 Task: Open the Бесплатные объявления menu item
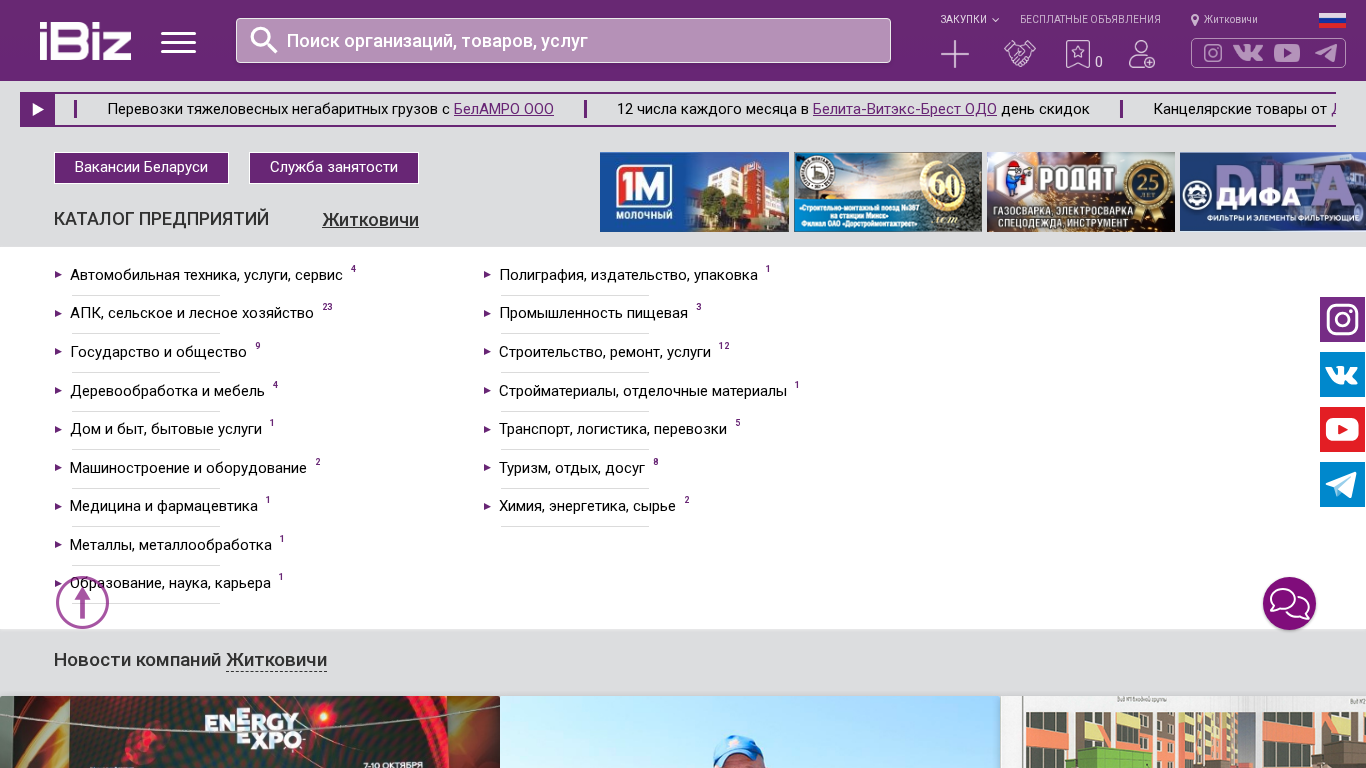[x=1090, y=20]
